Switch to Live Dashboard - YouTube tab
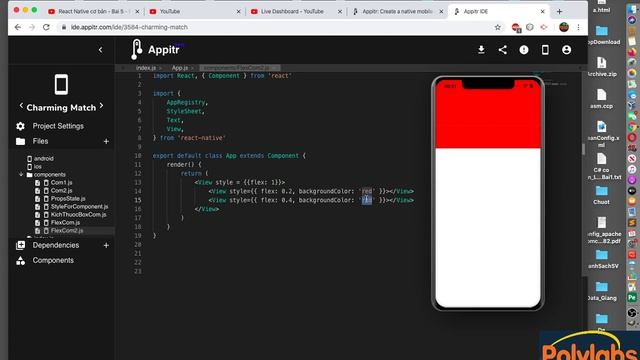Screen dimensions: 640x360 tap(295, 11)
